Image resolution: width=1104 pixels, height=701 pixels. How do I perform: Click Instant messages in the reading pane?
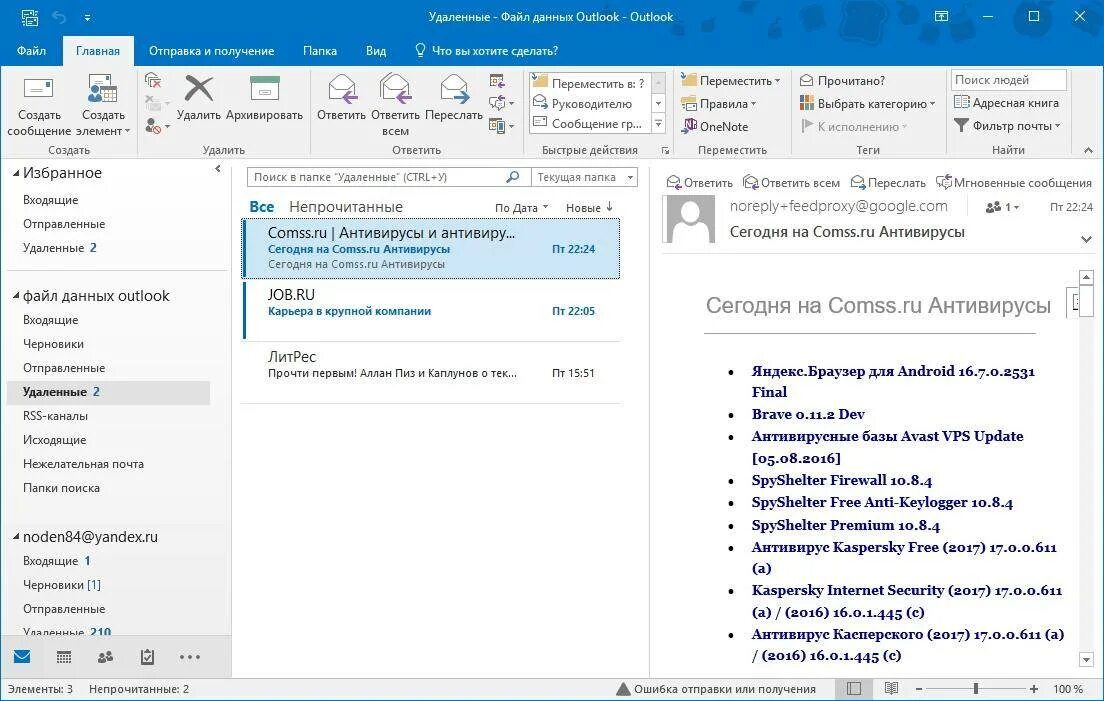pyautogui.click(x=1013, y=183)
